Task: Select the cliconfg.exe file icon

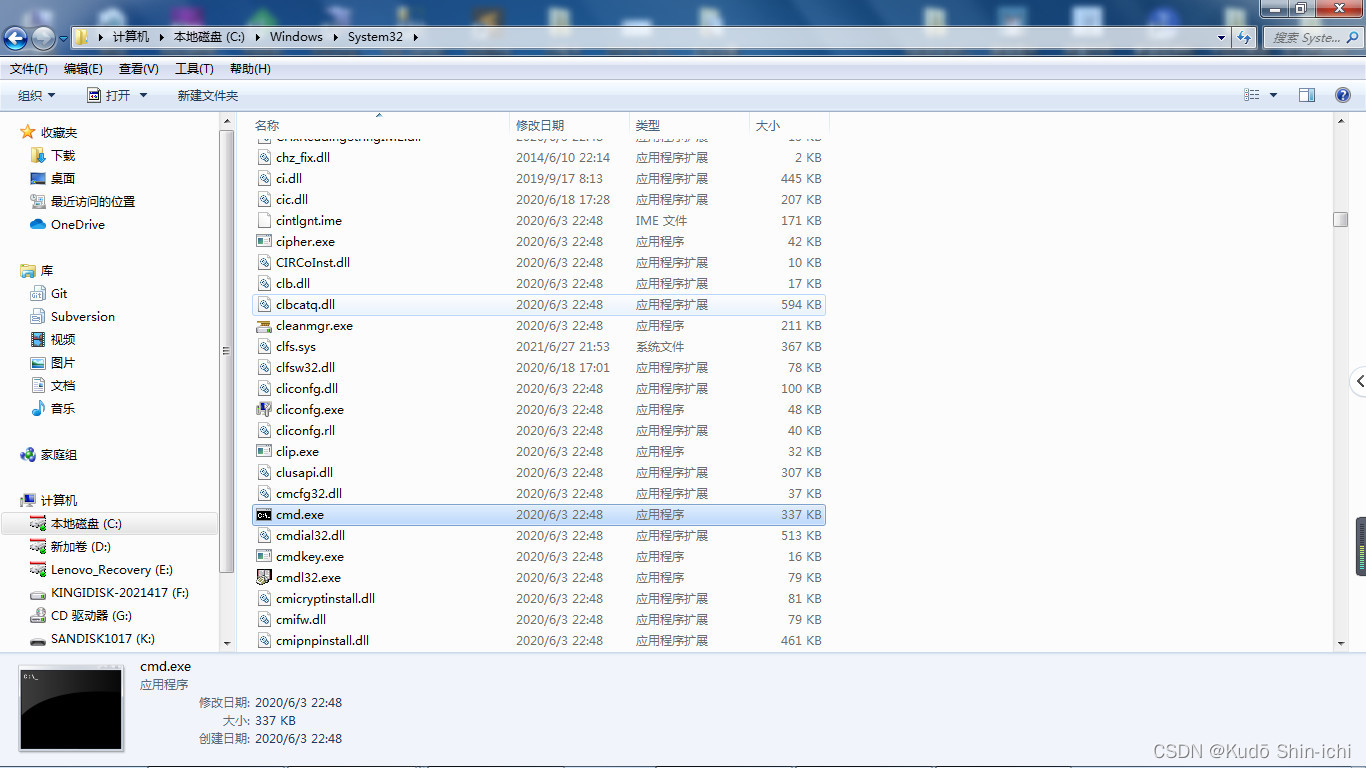Action: (264, 410)
